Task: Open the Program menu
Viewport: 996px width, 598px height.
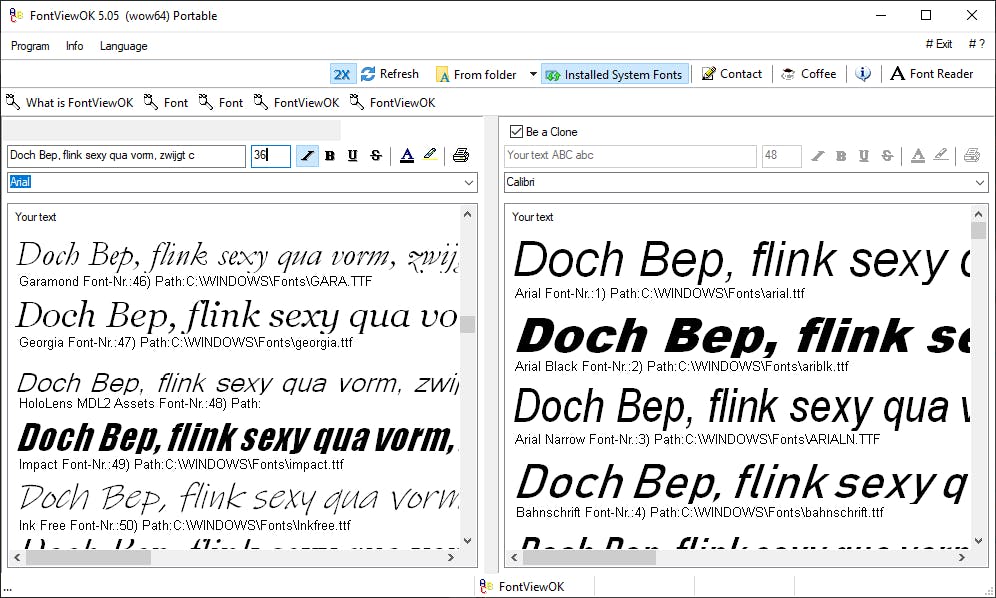Action: [30, 46]
